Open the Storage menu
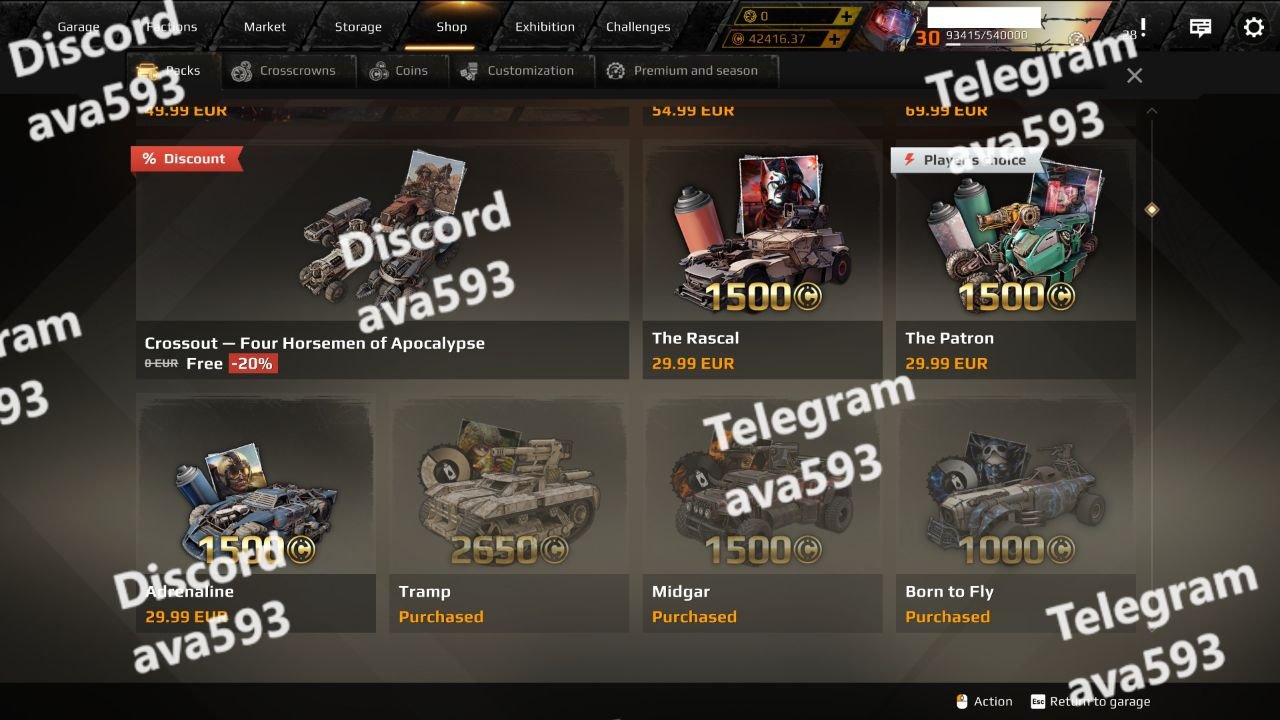 (358, 27)
